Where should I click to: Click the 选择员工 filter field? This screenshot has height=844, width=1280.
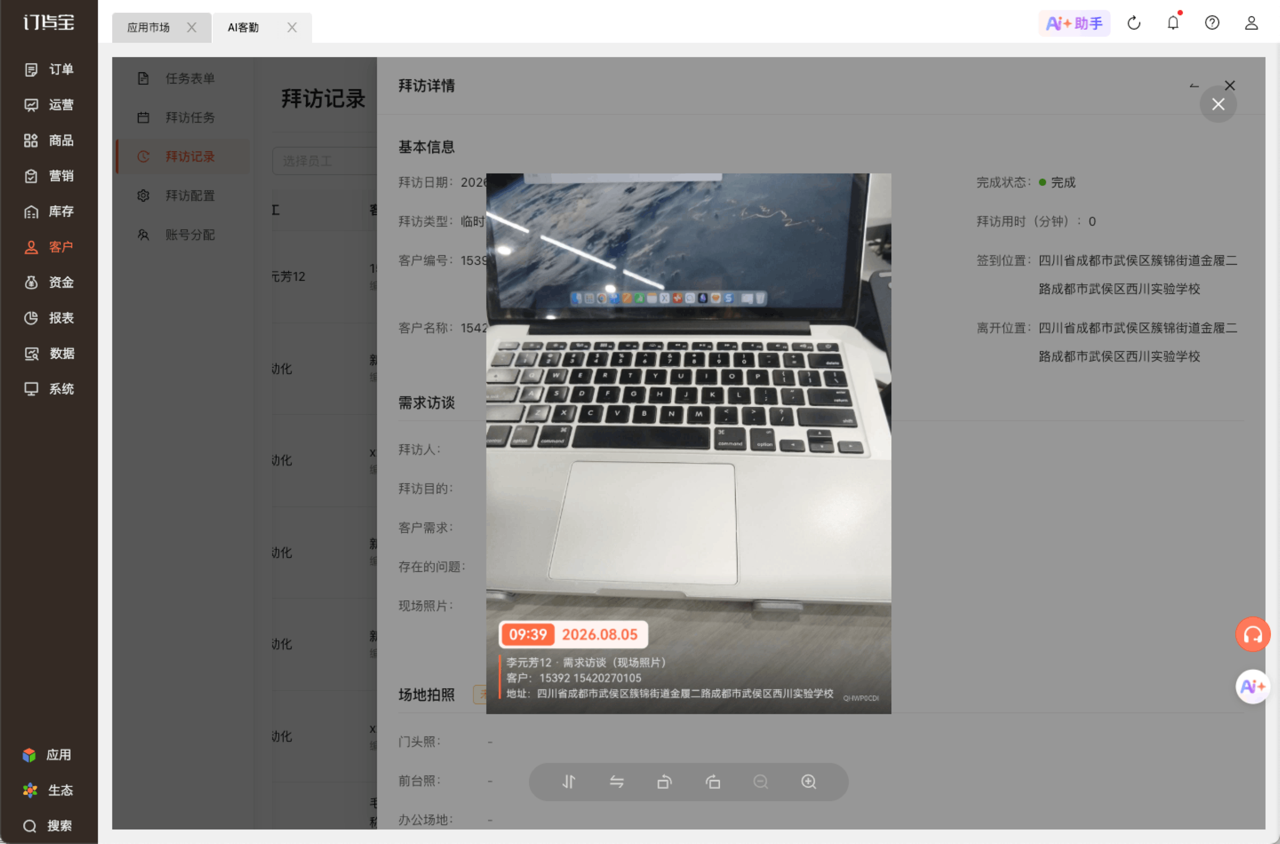tap(324, 161)
